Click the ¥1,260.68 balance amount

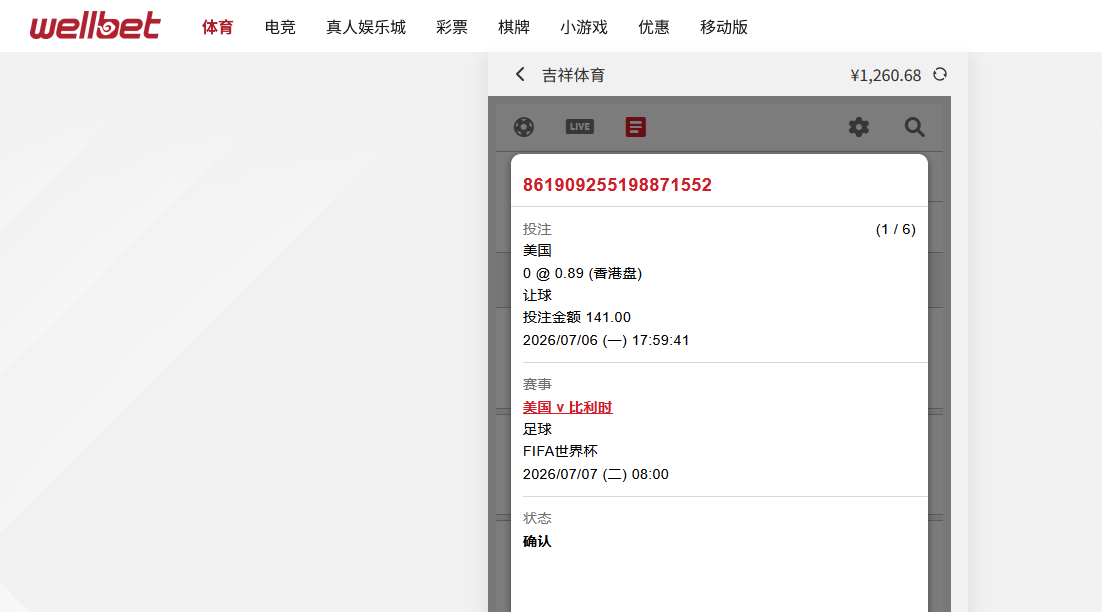pyautogui.click(x=886, y=75)
